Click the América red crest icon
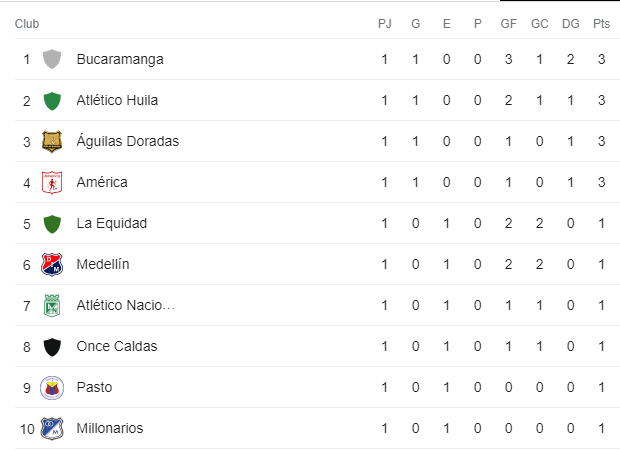This screenshot has width=620, height=451. coord(52,182)
